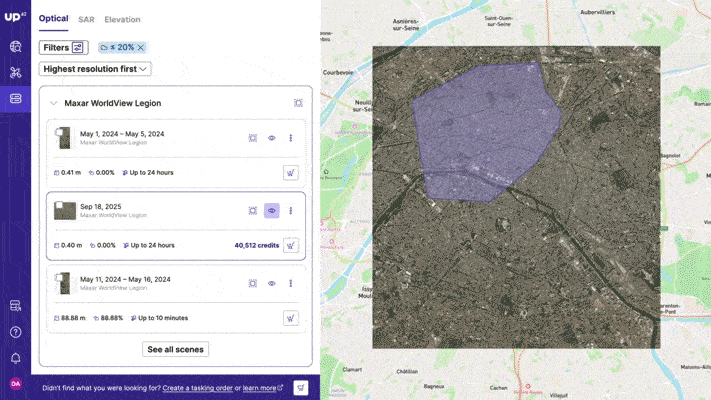The width and height of the screenshot is (711, 400).
Task: Open the Filters panel
Action: (x=63, y=47)
